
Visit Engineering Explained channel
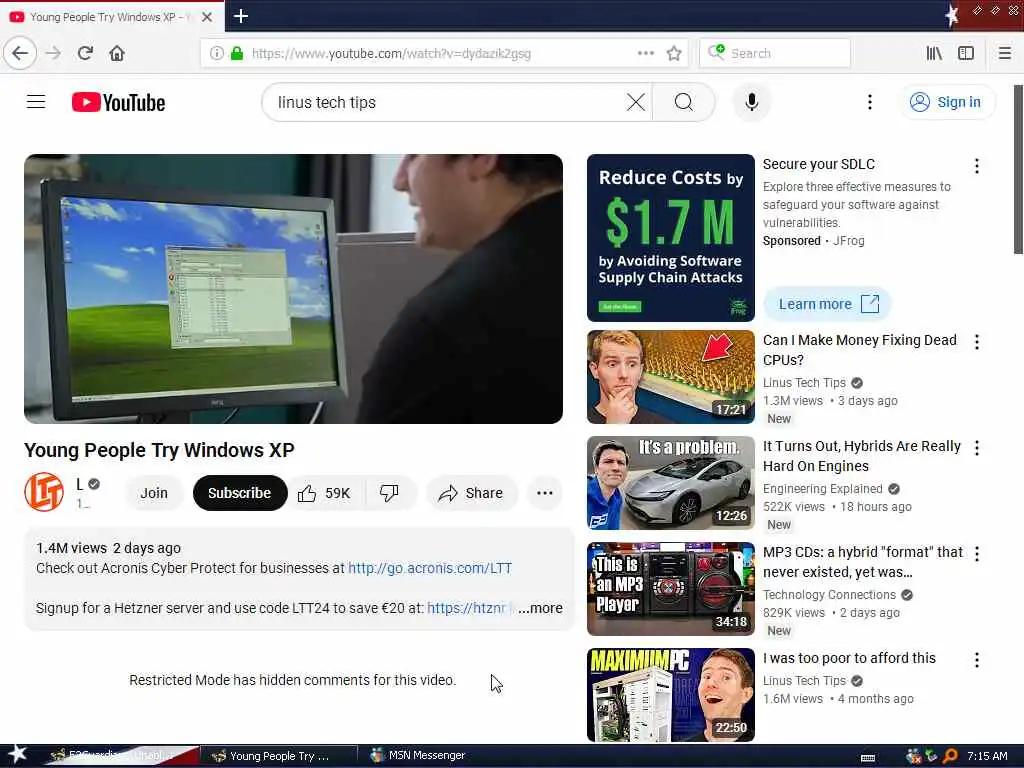(x=822, y=488)
